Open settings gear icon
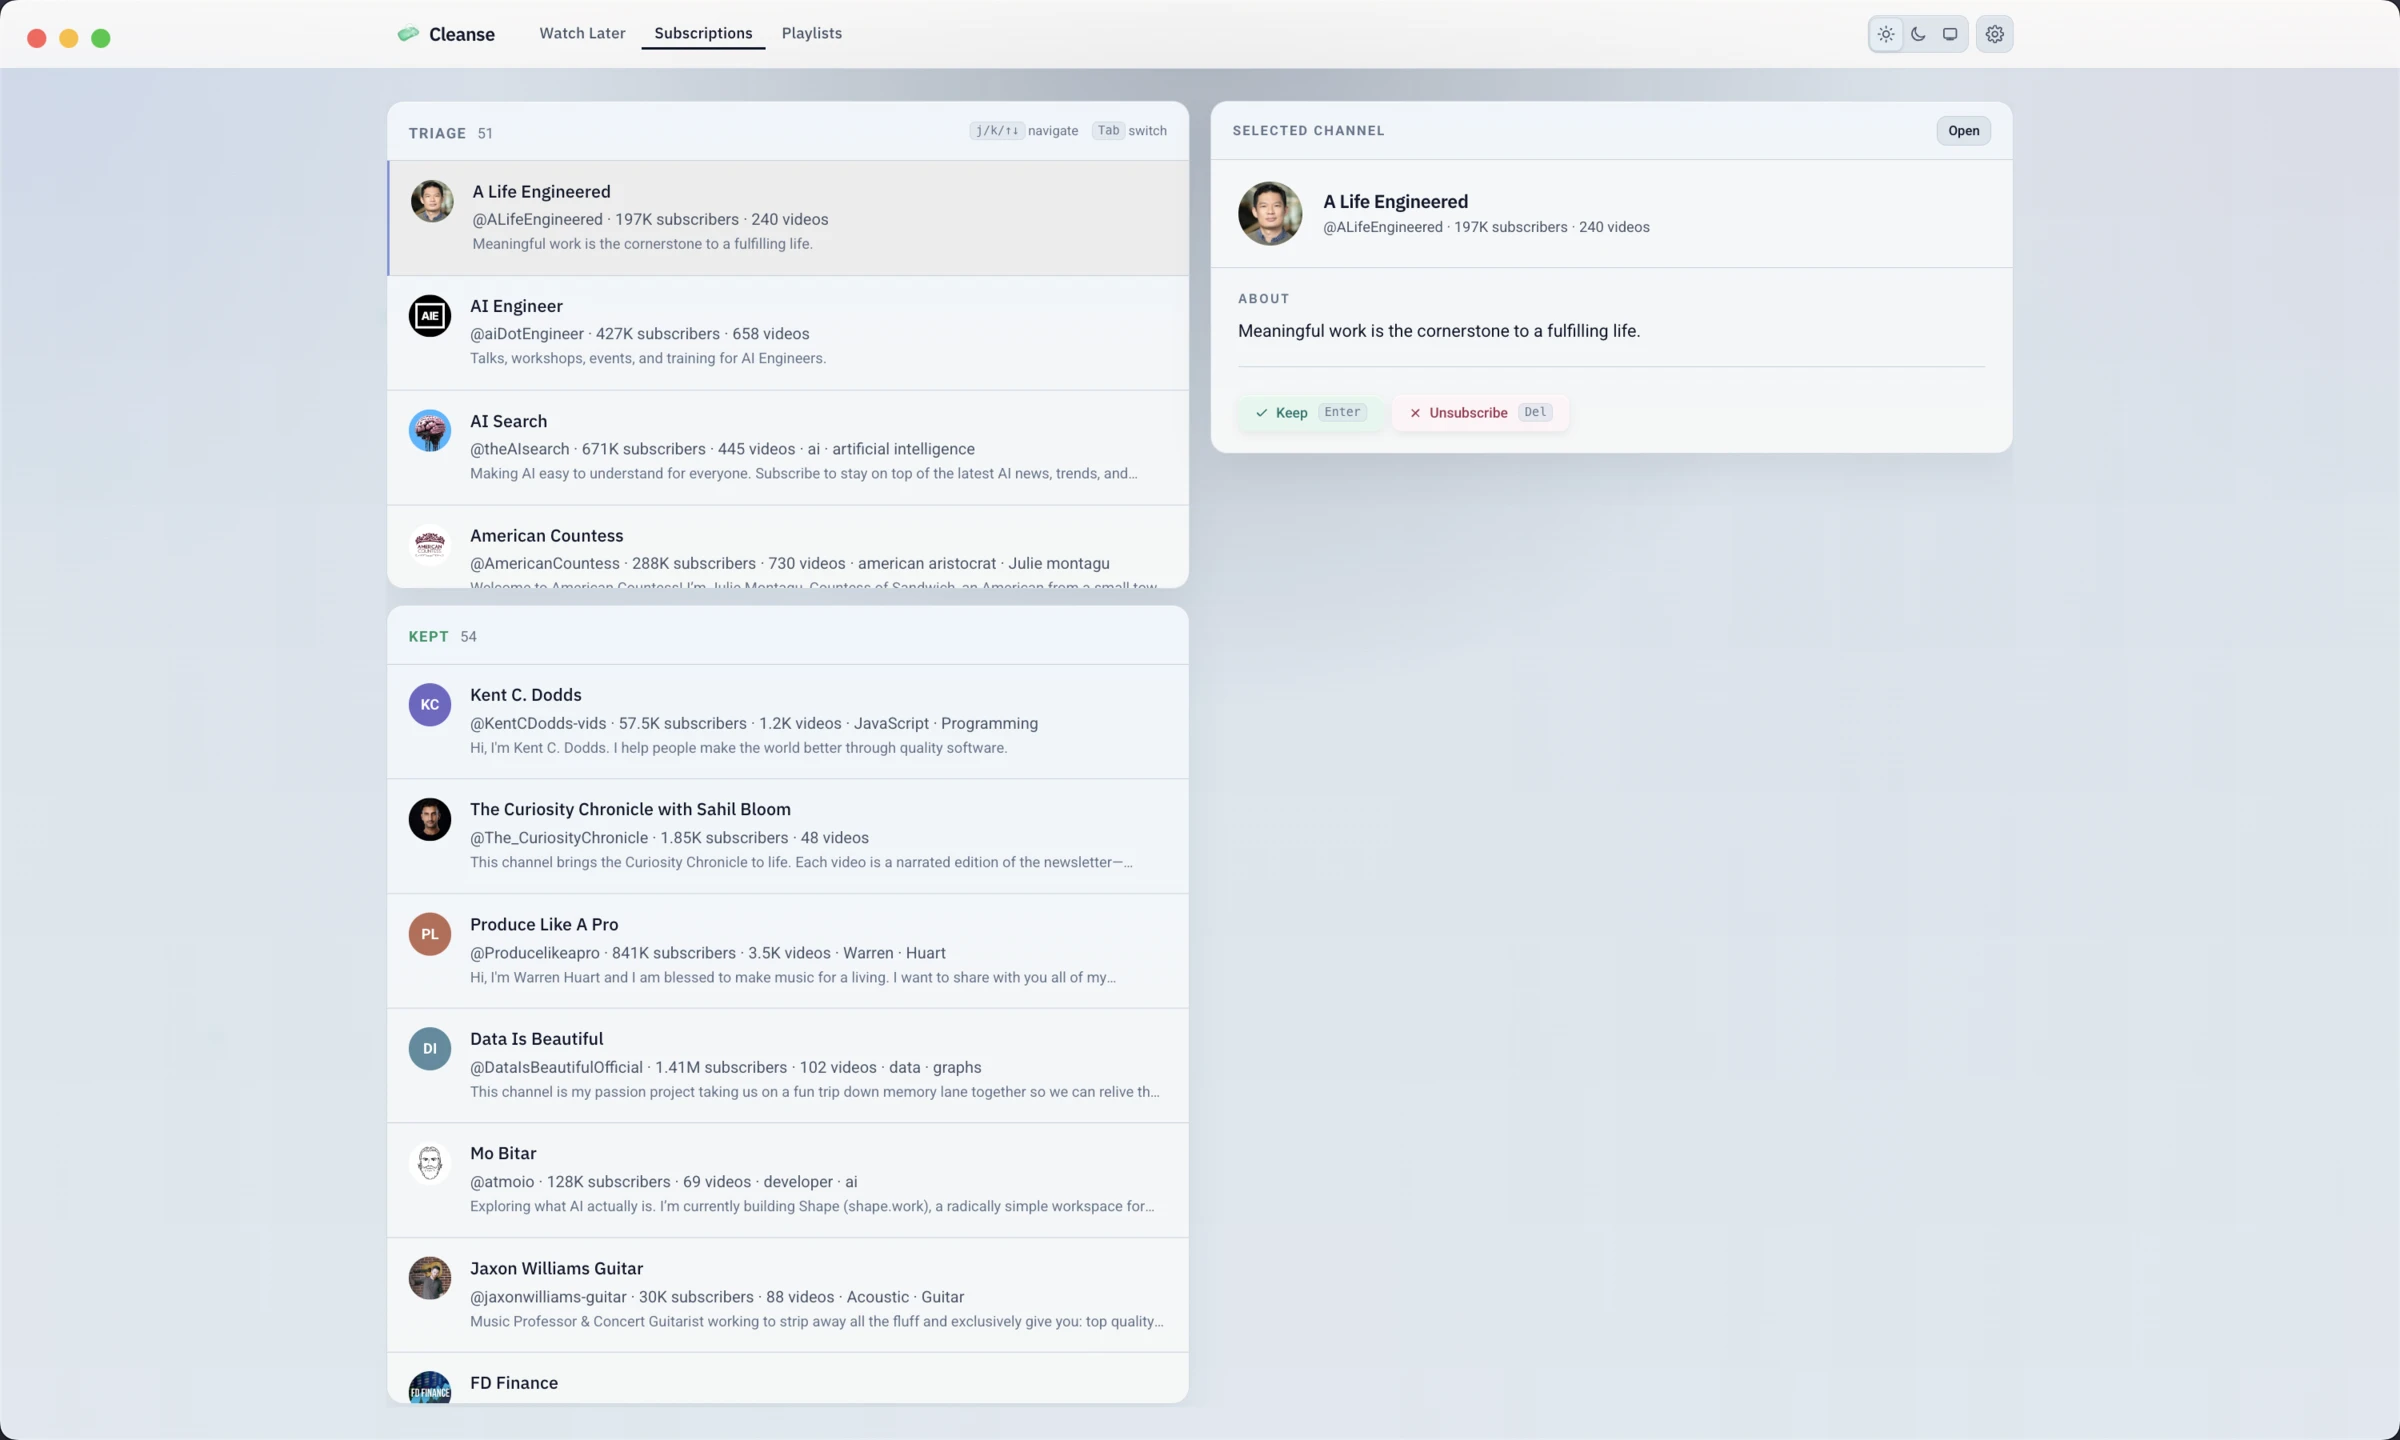Image resolution: width=2400 pixels, height=1440 pixels. point(1994,34)
